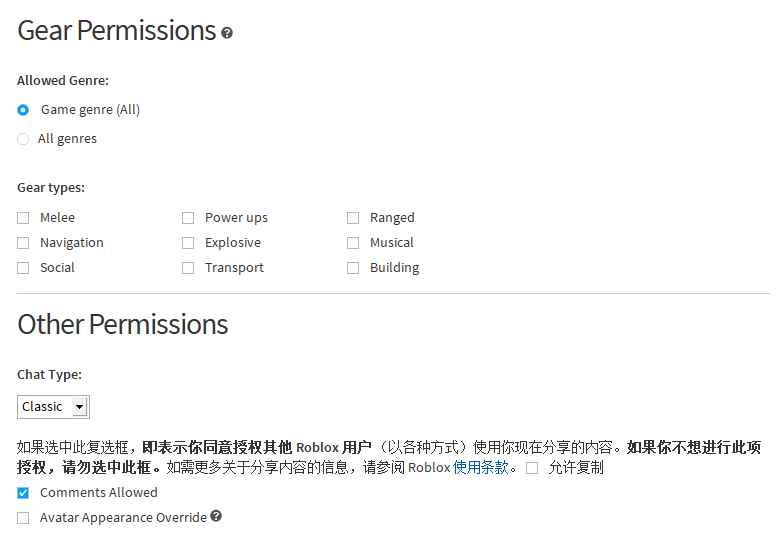Check the Navigation gear type
This screenshot has width=779, height=550.
click(x=23, y=243)
